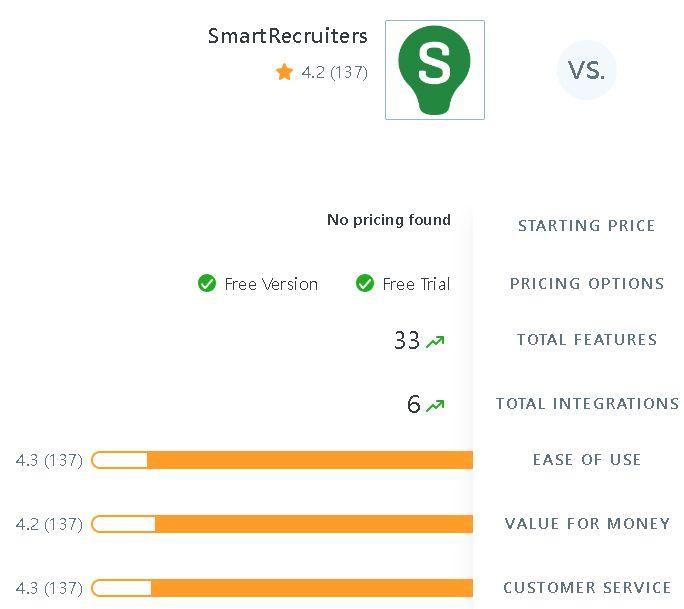
Task: Click the orange star rating icon
Action: [x=284, y=72]
